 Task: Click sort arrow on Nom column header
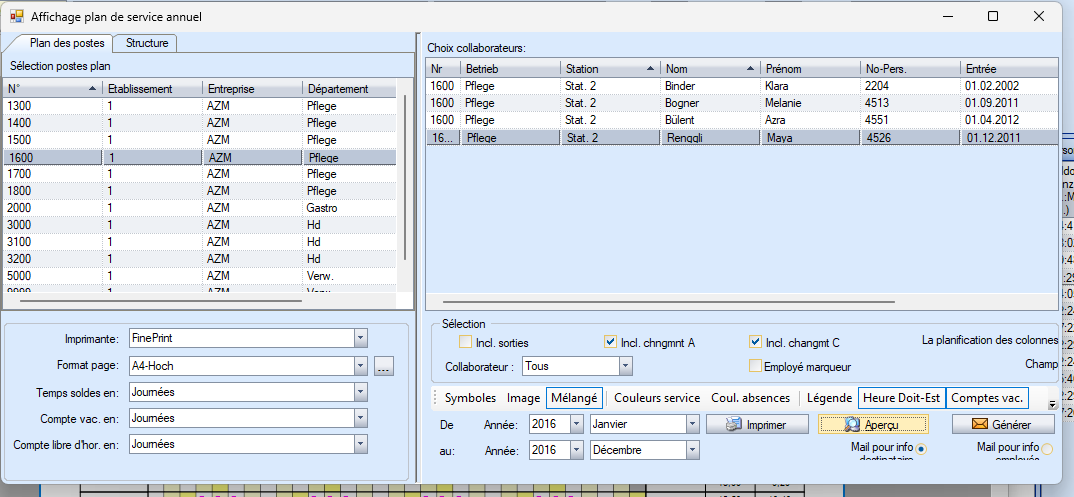tap(750, 69)
